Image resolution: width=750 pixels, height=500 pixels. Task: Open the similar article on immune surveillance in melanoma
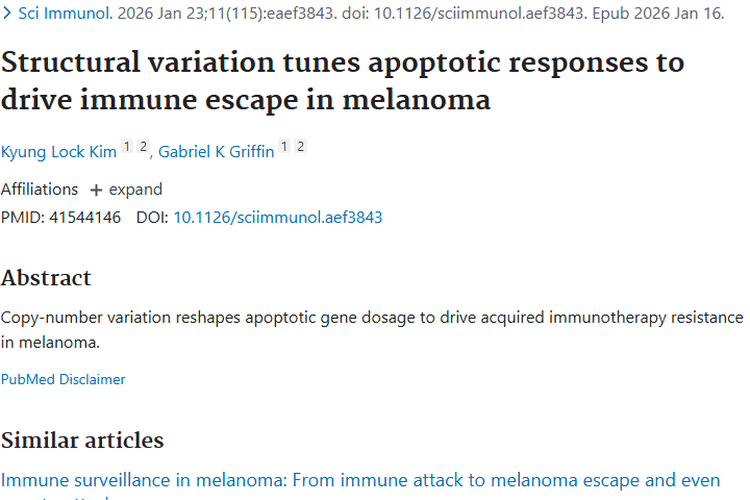click(x=360, y=481)
